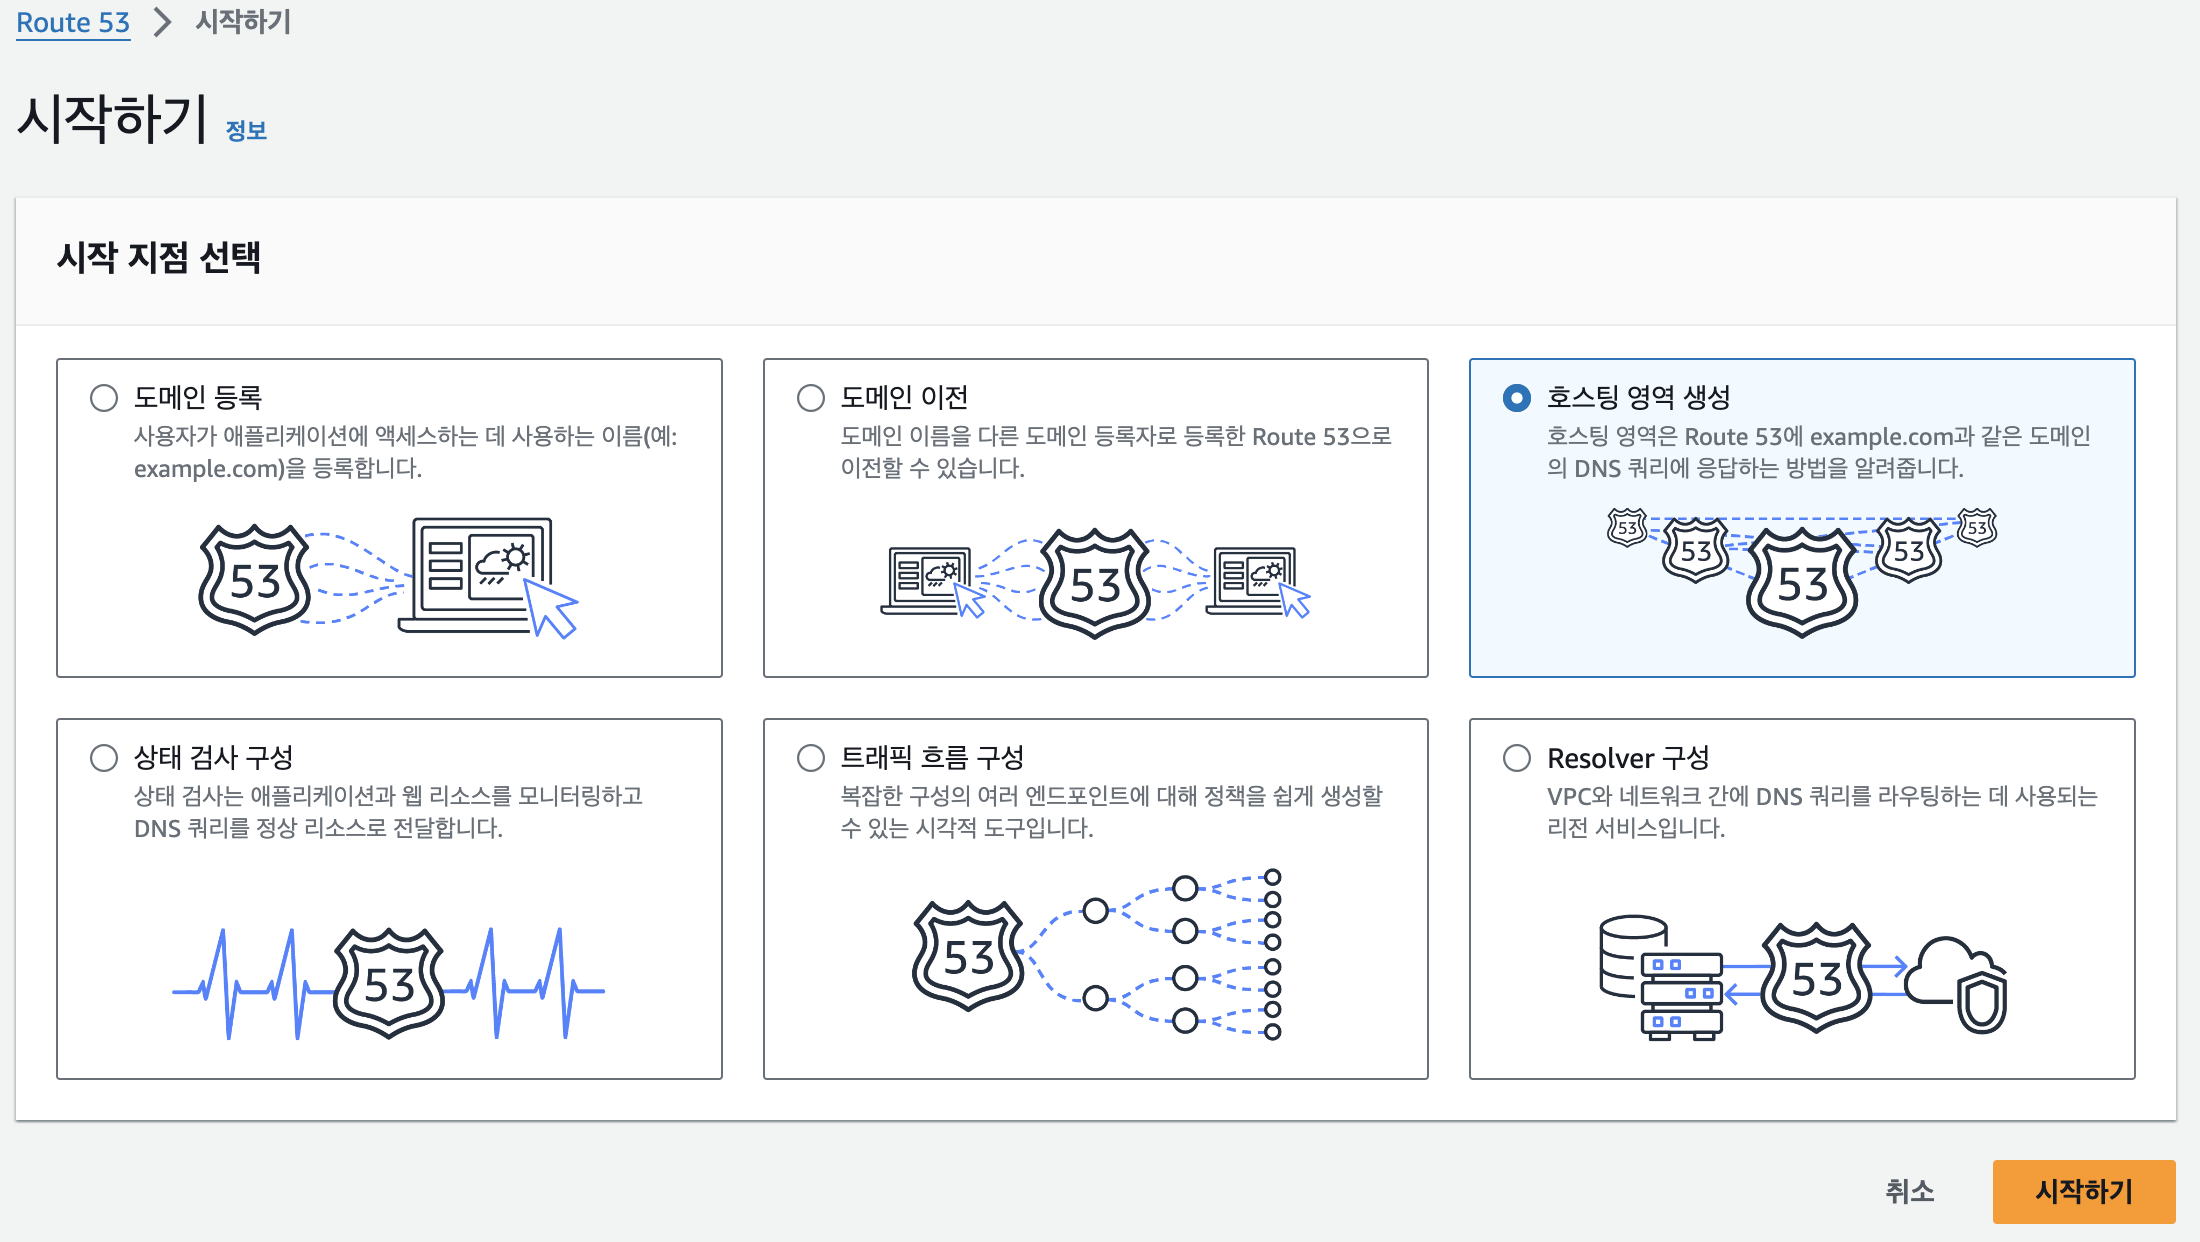Click the orange 시작하기 button
The width and height of the screenshot is (2200, 1242).
pos(2084,1191)
